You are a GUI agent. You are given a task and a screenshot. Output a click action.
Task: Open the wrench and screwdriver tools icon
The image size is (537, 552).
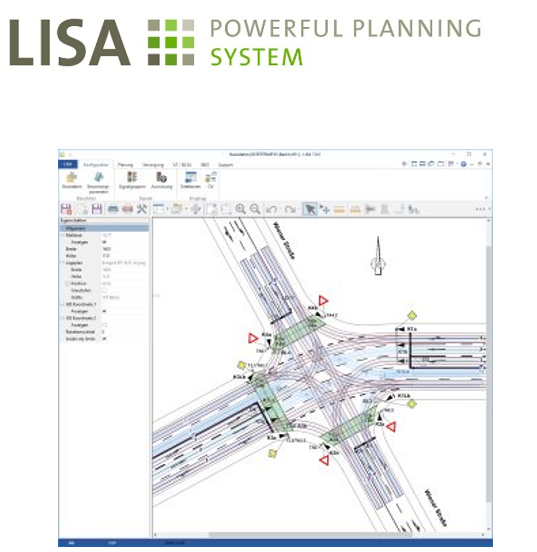click(142, 209)
